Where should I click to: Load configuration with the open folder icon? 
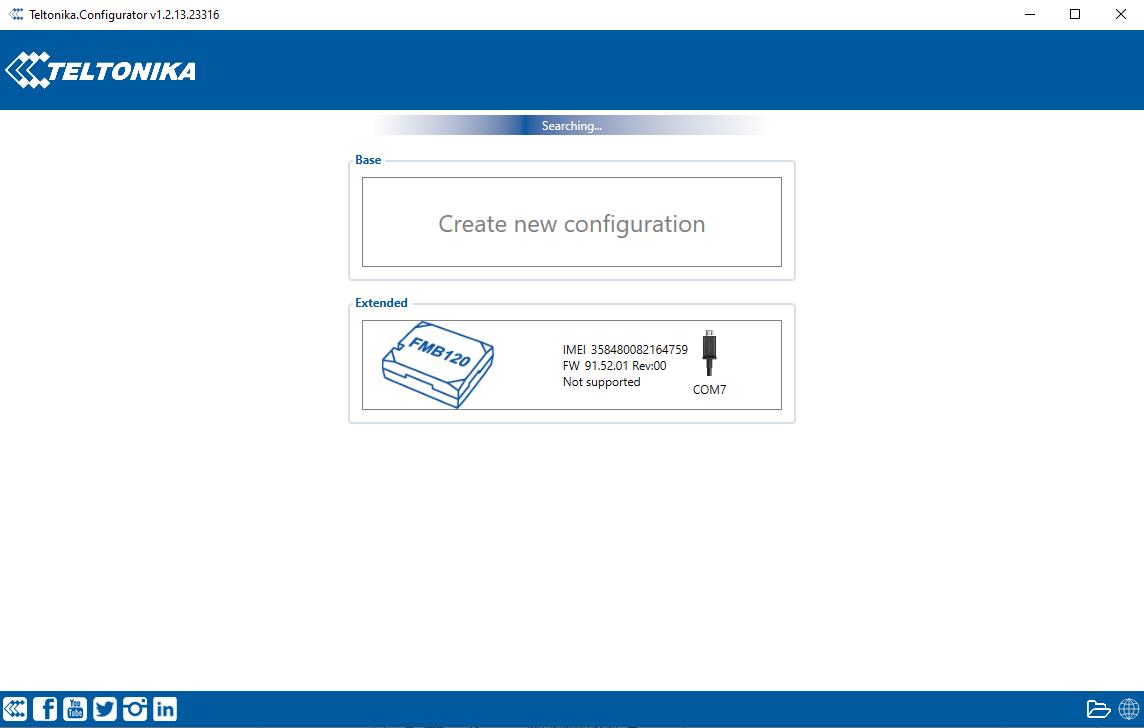point(1098,709)
